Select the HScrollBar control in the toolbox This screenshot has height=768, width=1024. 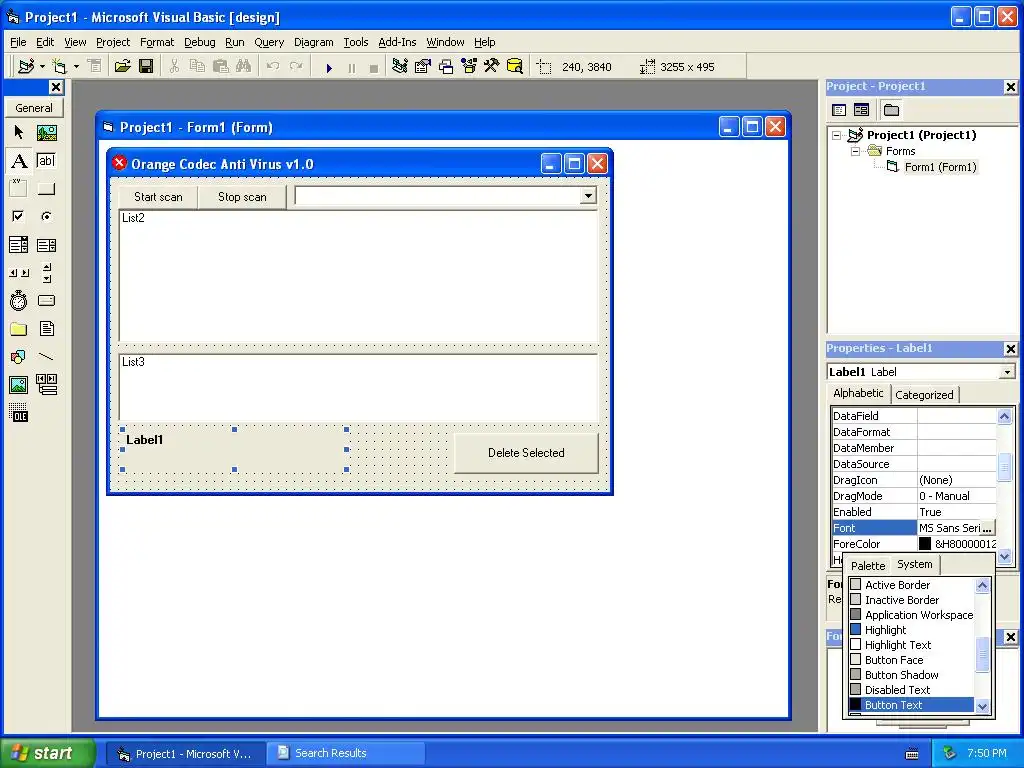click(19, 273)
